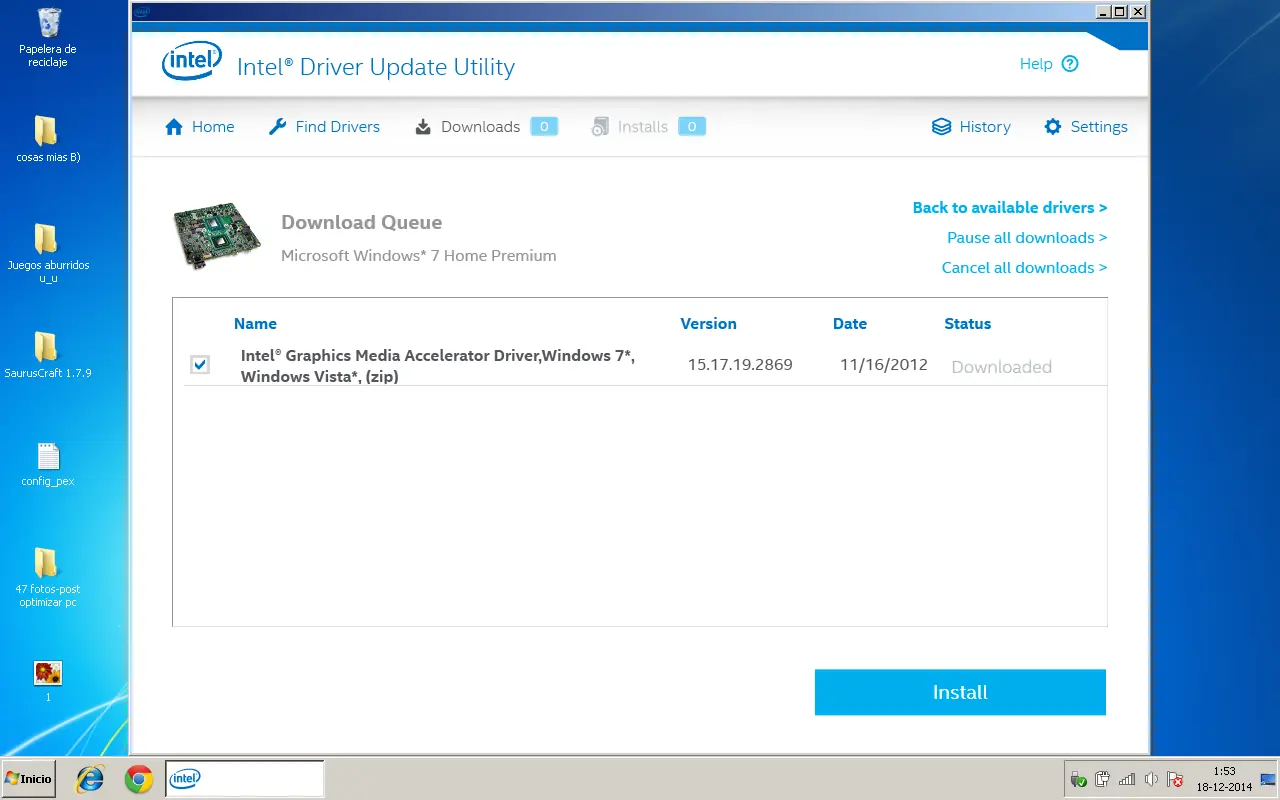Click Pause all downloads link
This screenshot has width=1280, height=800.
coord(1027,238)
